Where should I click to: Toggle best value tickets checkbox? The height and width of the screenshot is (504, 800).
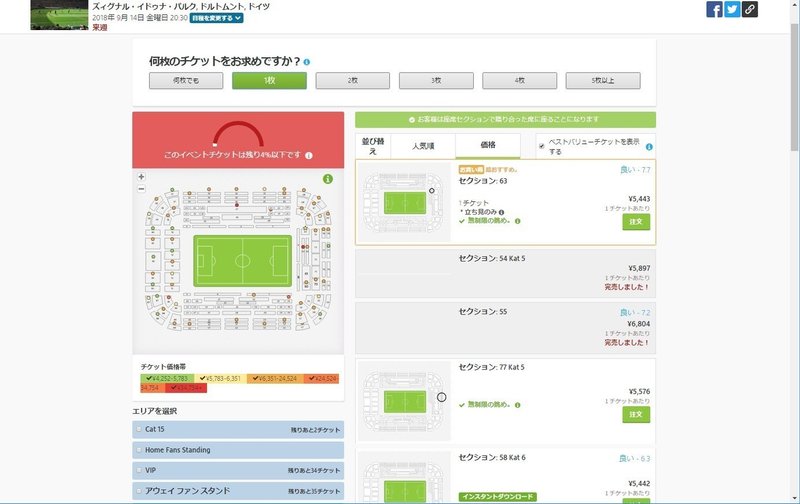click(x=541, y=146)
